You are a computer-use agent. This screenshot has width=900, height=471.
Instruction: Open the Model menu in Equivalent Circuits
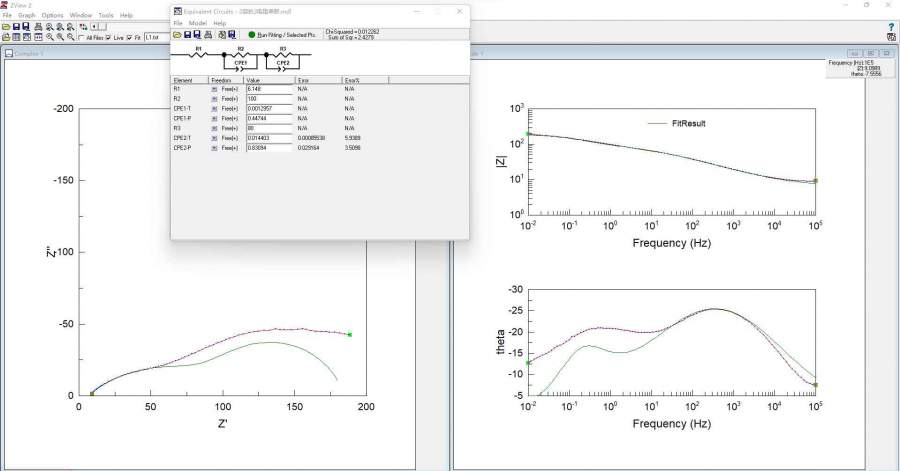[197, 23]
